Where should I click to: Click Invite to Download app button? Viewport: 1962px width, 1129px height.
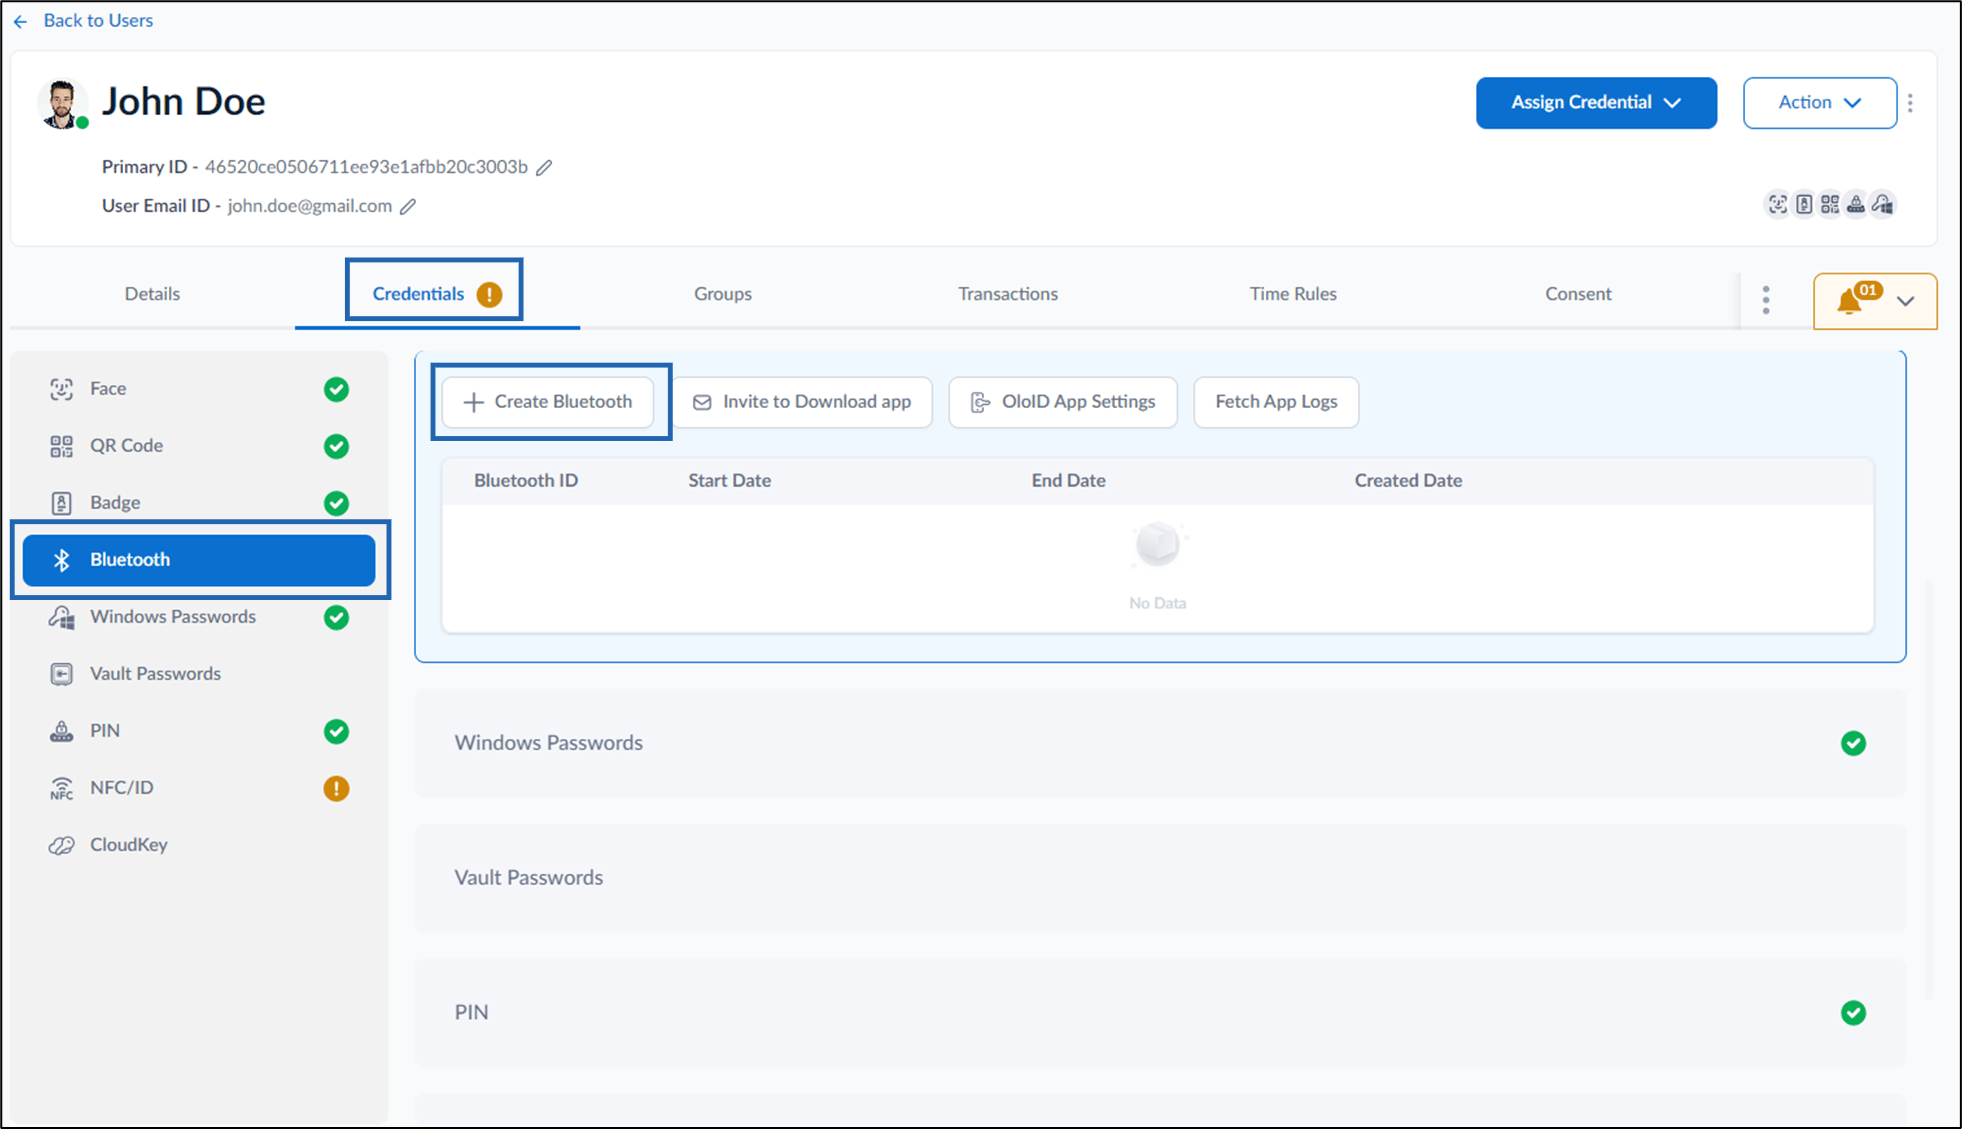point(802,402)
